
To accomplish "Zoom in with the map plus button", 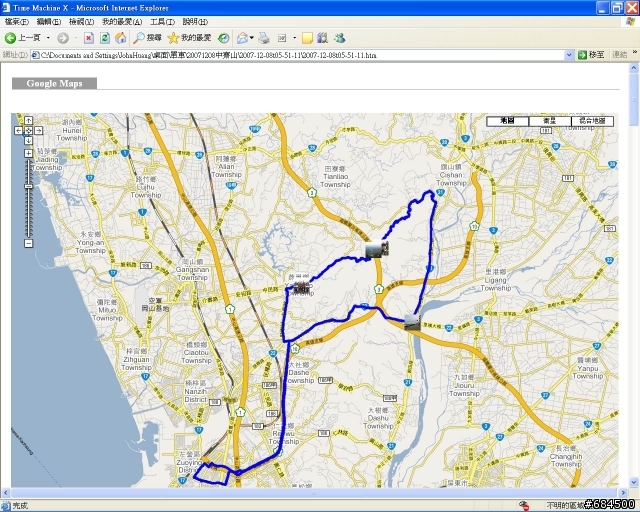I will [29, 154].
